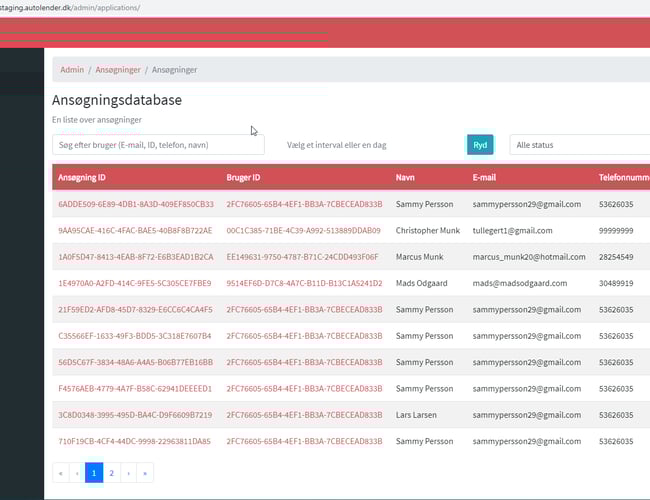Navigate to Admin in breadcrumb
The height and width of the screenshot is (500, 650).
72,70
